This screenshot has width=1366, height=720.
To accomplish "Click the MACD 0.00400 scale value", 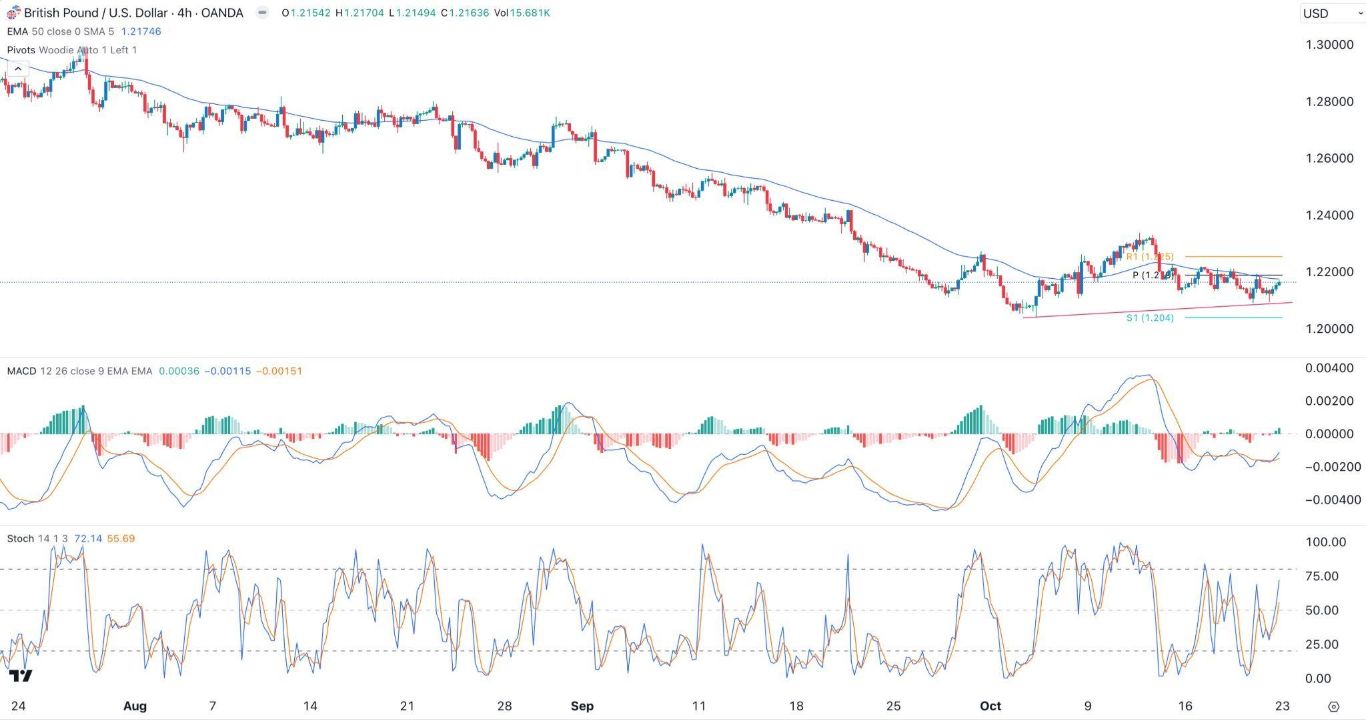I will point(1330,368).
